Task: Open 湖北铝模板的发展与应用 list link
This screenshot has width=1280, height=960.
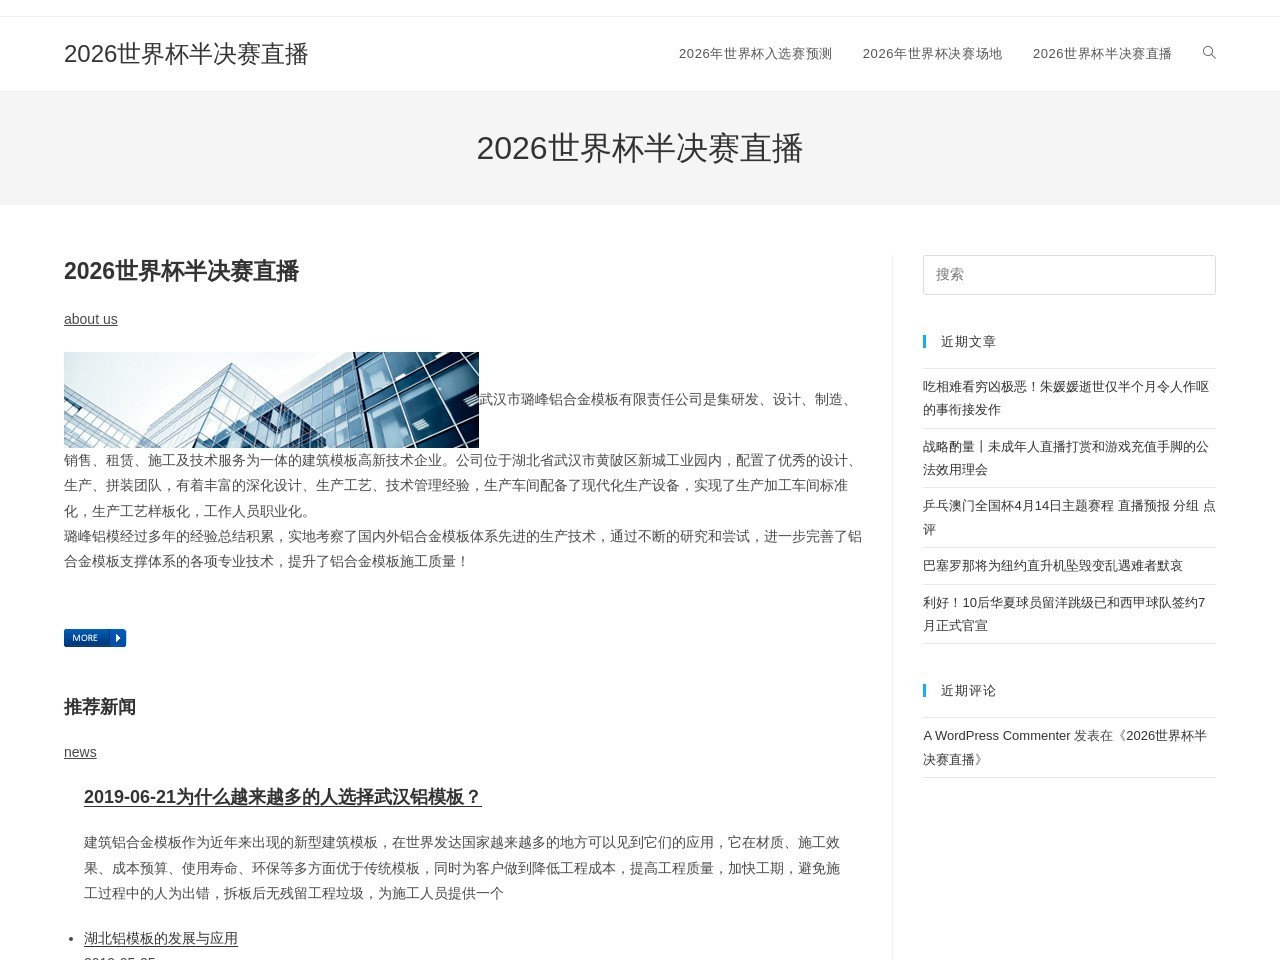Action: point(161,938)
